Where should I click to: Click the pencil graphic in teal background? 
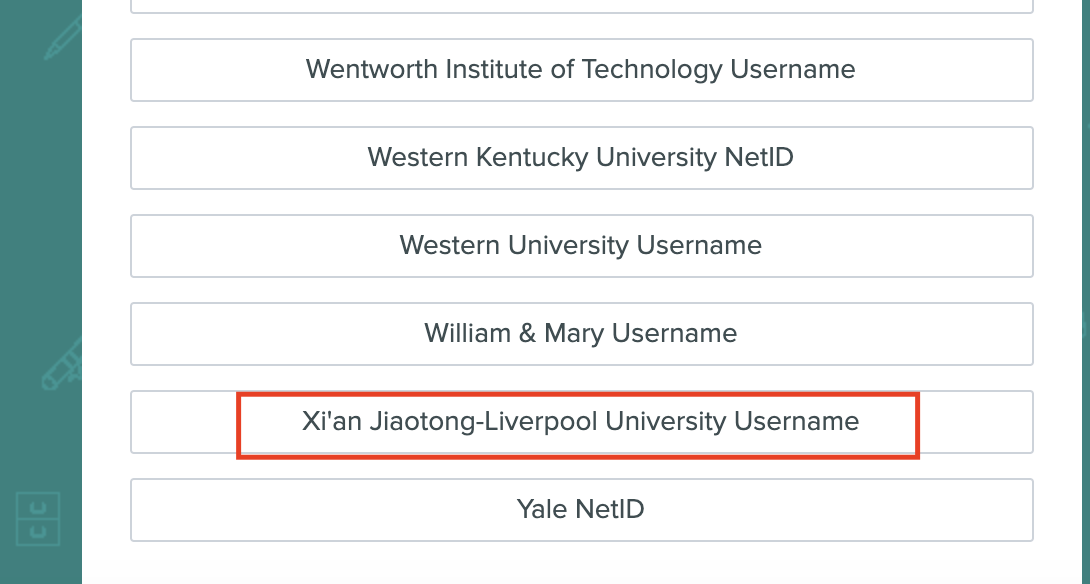(64, 38)
